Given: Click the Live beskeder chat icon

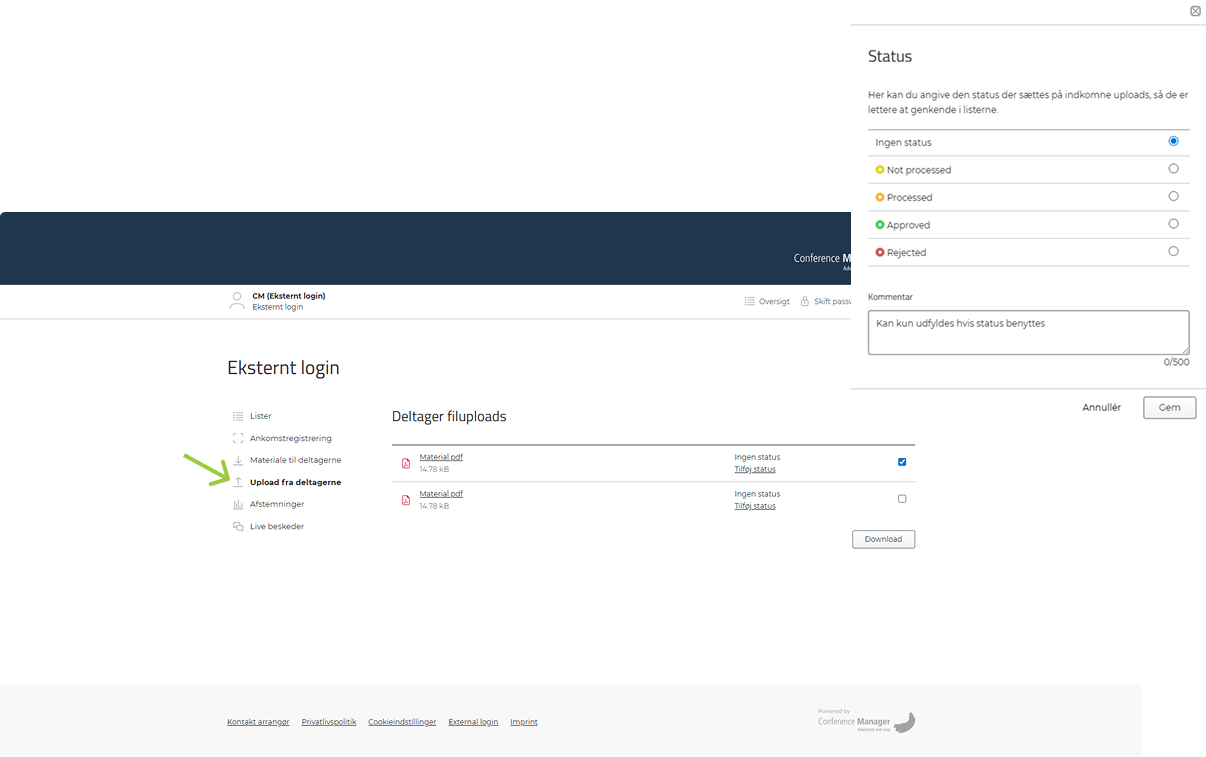Looking at the screenshot, I should [238, 526].
